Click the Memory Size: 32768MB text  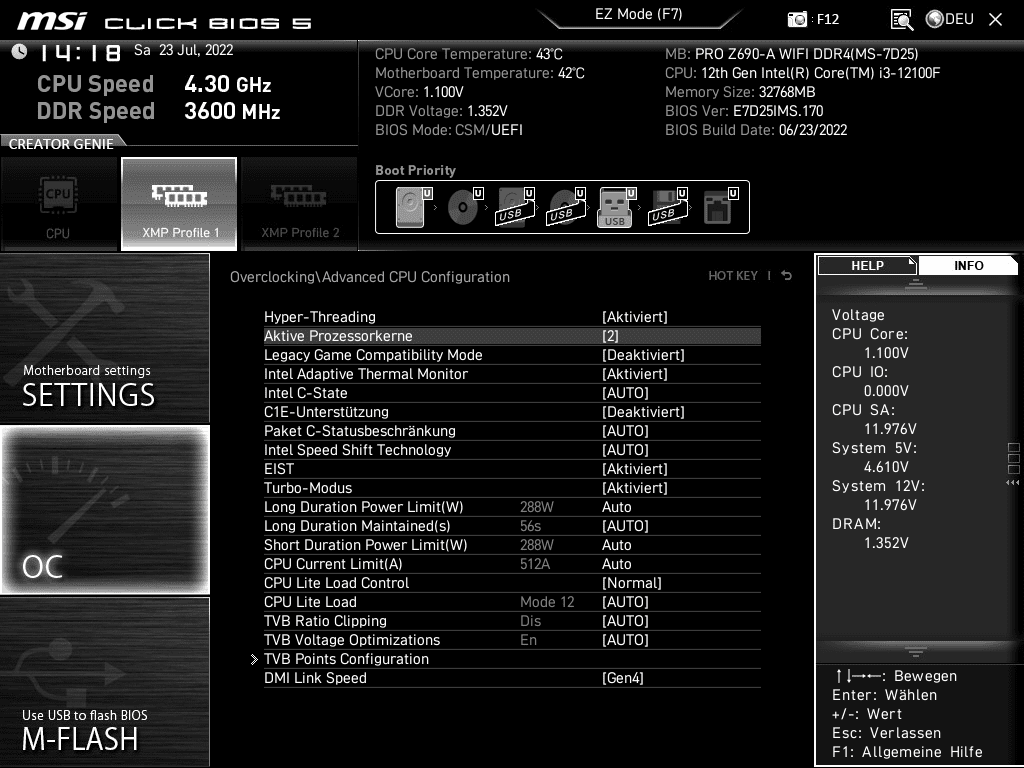[740, 92]
